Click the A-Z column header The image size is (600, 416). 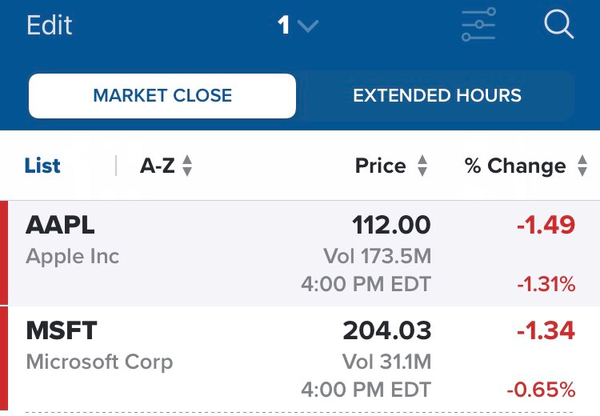coord(157,166)
